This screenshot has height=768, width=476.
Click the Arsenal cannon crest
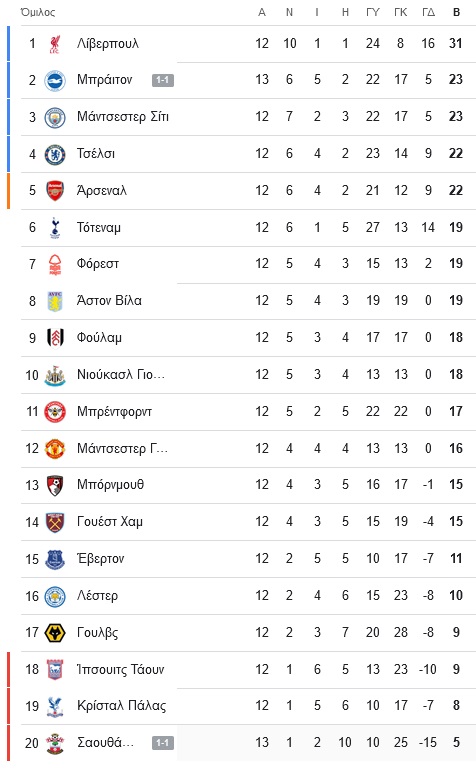pos(55,191)
